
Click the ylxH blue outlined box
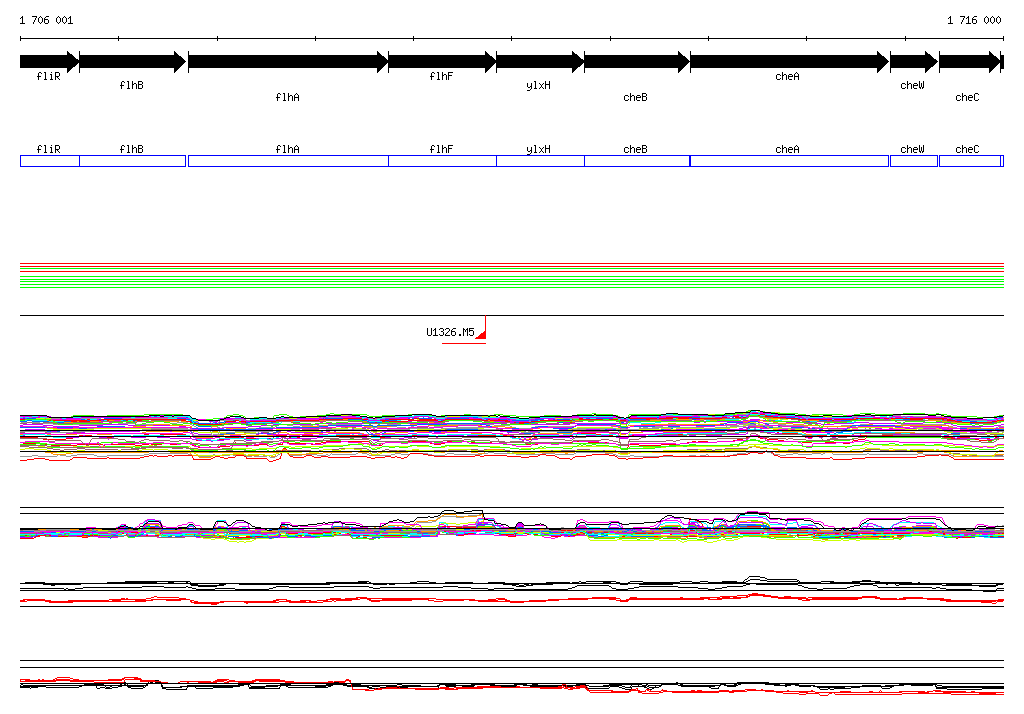(x=540, y=161)
